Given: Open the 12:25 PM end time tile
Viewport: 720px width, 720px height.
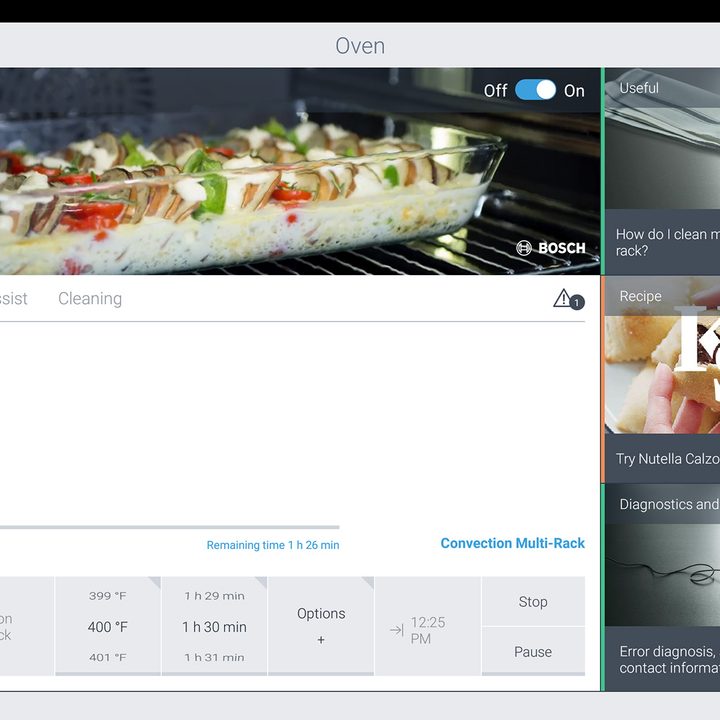Looking at the screenshot, I should click(428, 626).
